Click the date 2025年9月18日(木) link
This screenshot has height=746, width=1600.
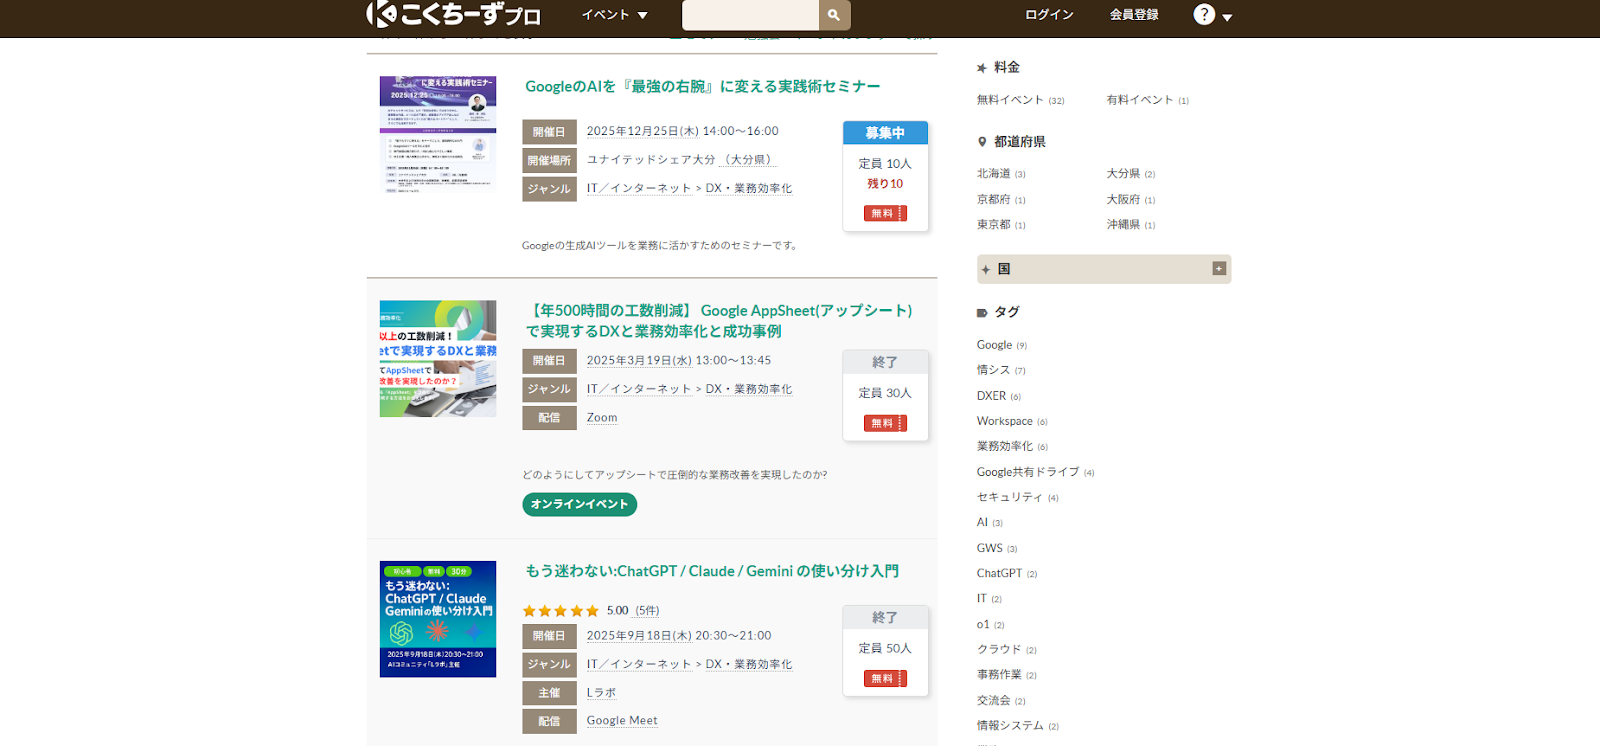point(639,636)
